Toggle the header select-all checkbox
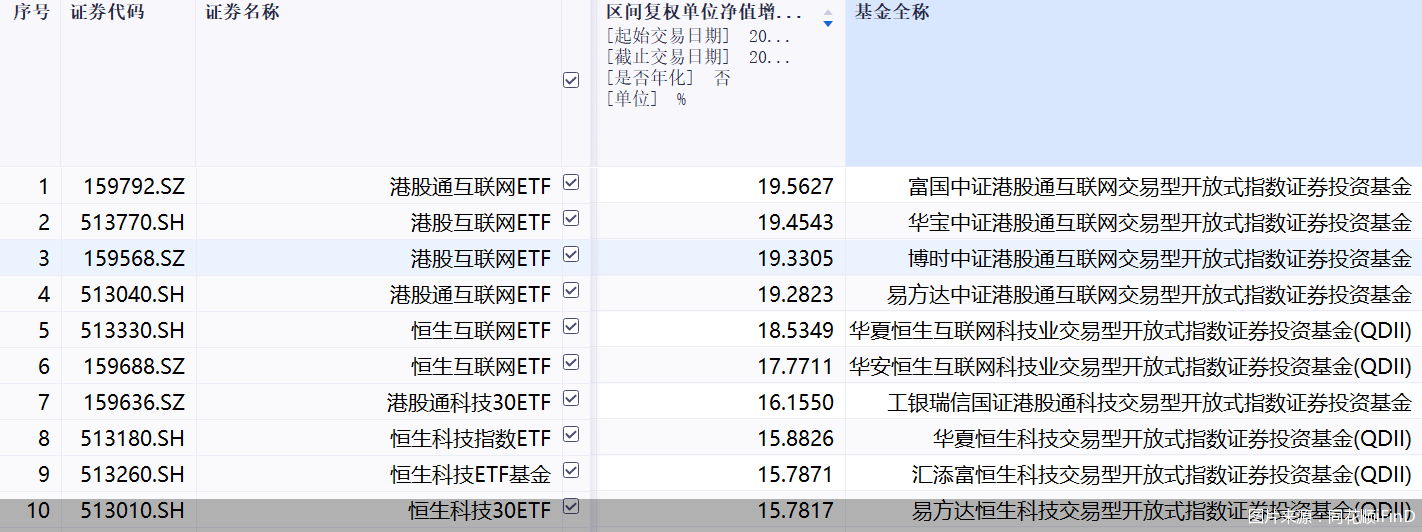This screenshot has height=532, width=1422. click(x=571, y=81)
